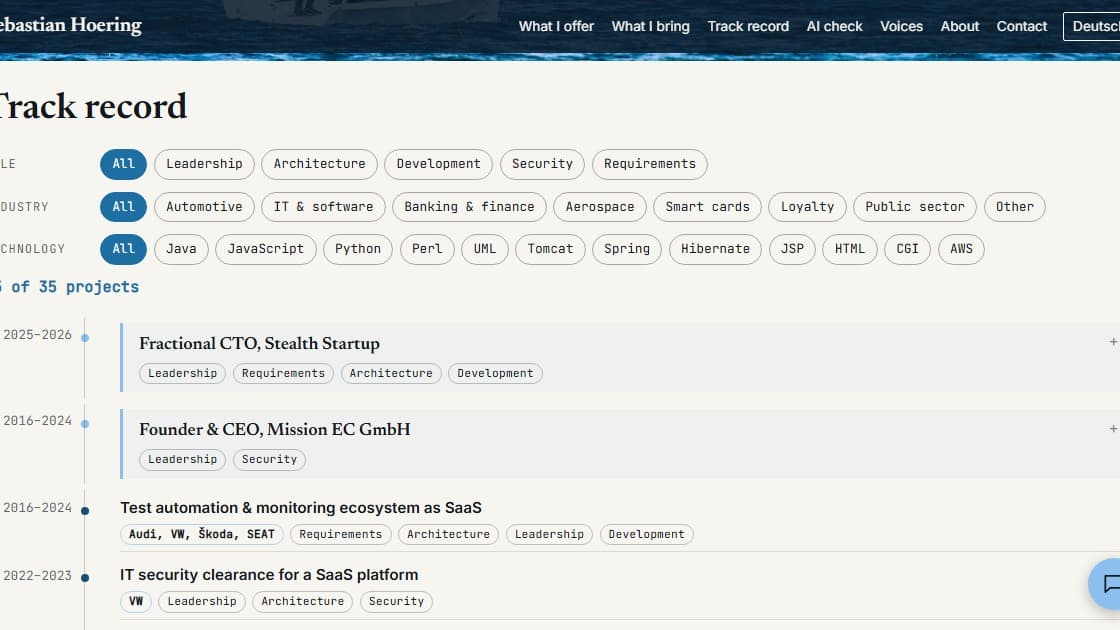Filter technology by Python

[358, 249]
